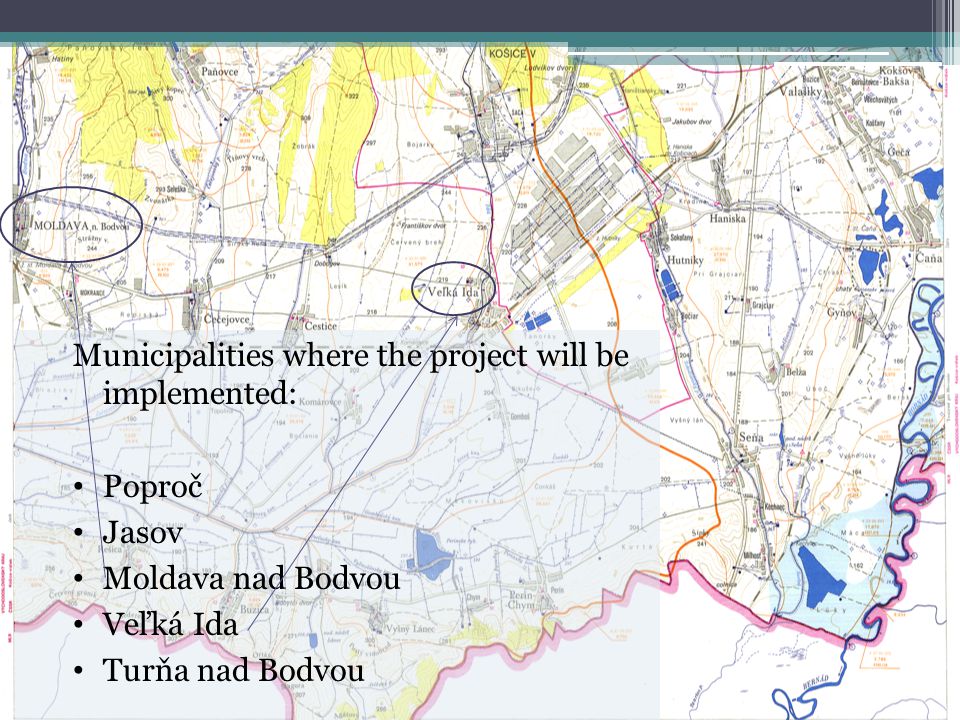Click the 'Seňa' map label
Image resolution: width=960 pixels, height=720 pixels.
tap(751, 437)
